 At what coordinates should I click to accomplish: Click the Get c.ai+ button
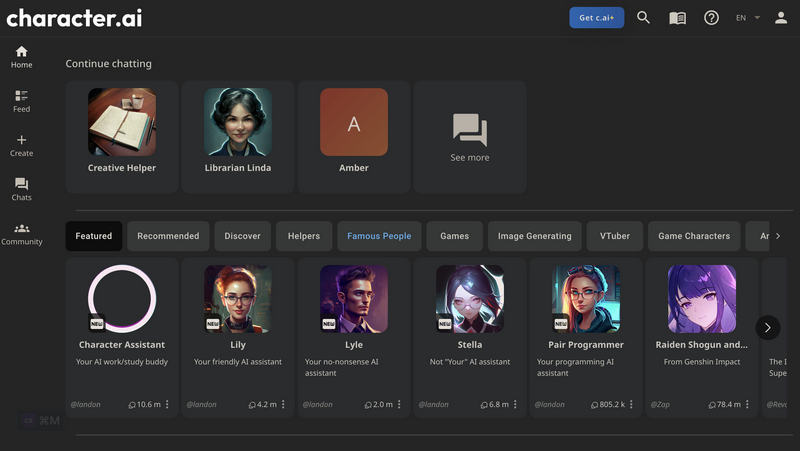pyautogui.click(x=596, y=18)
